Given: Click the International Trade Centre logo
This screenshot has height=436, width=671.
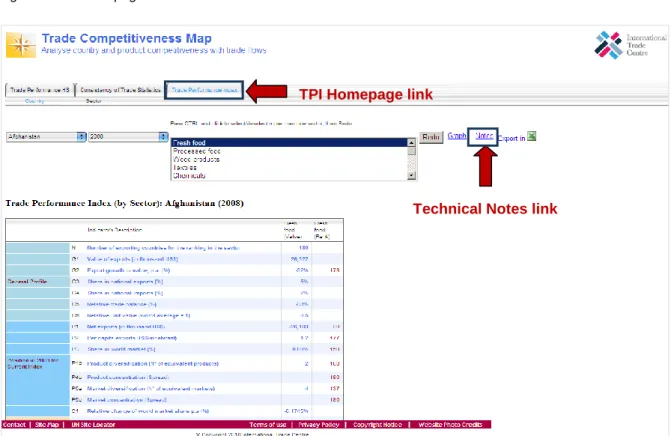Looking at the screenshot, I should tap(630, 45).
